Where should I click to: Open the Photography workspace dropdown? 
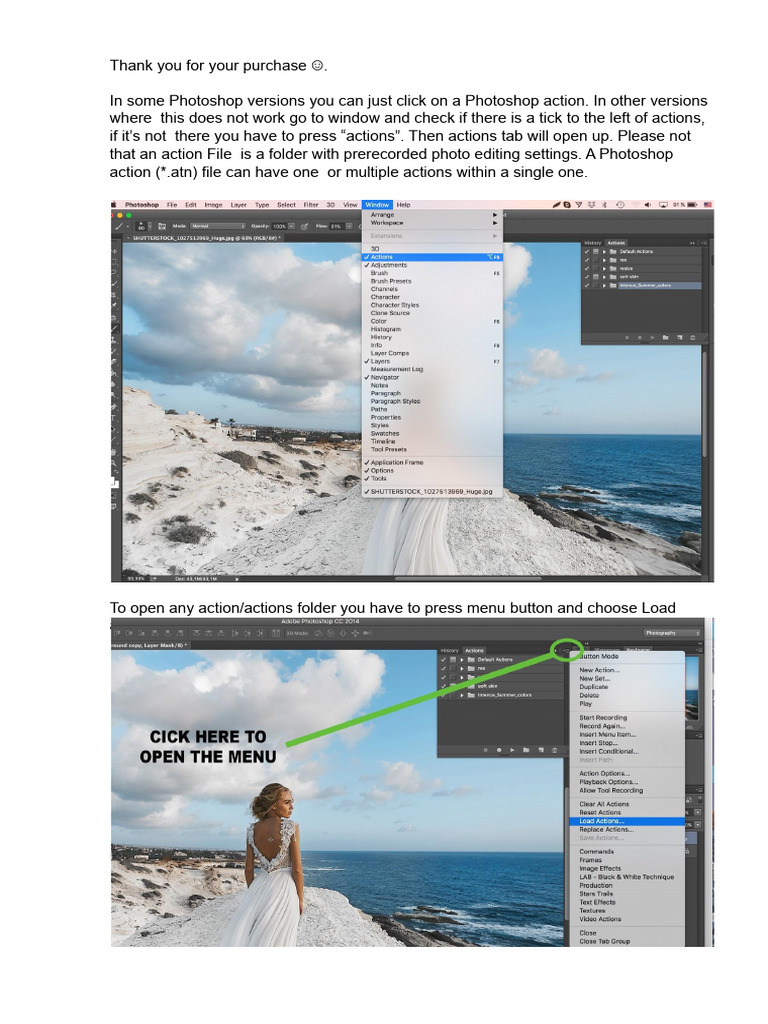672,633
